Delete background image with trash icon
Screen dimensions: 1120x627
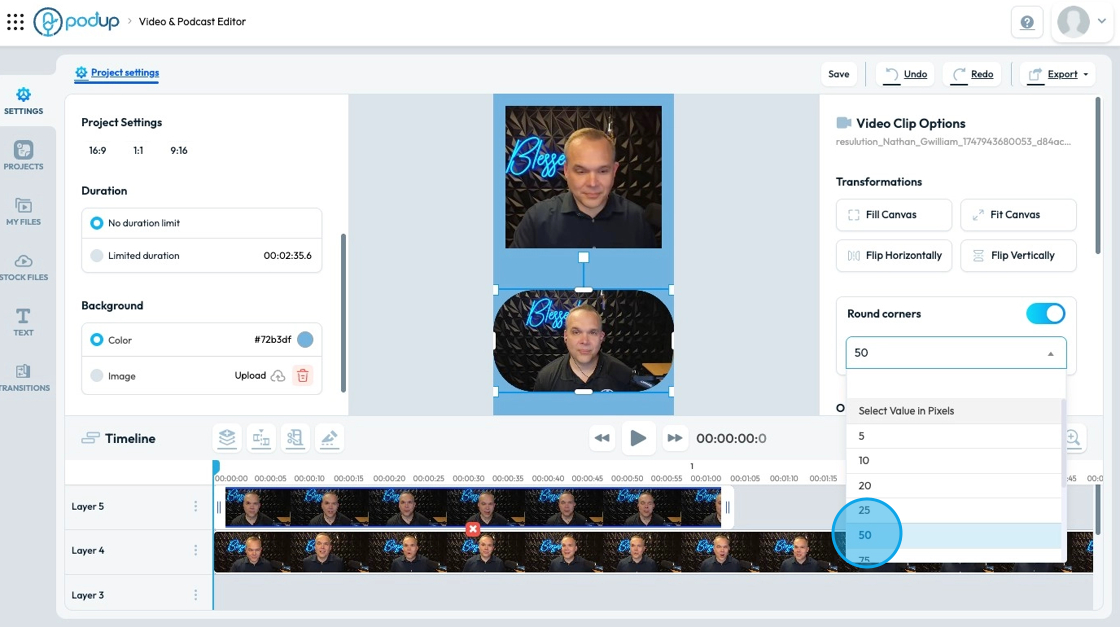pyautogui.click(x=303, y=376)
